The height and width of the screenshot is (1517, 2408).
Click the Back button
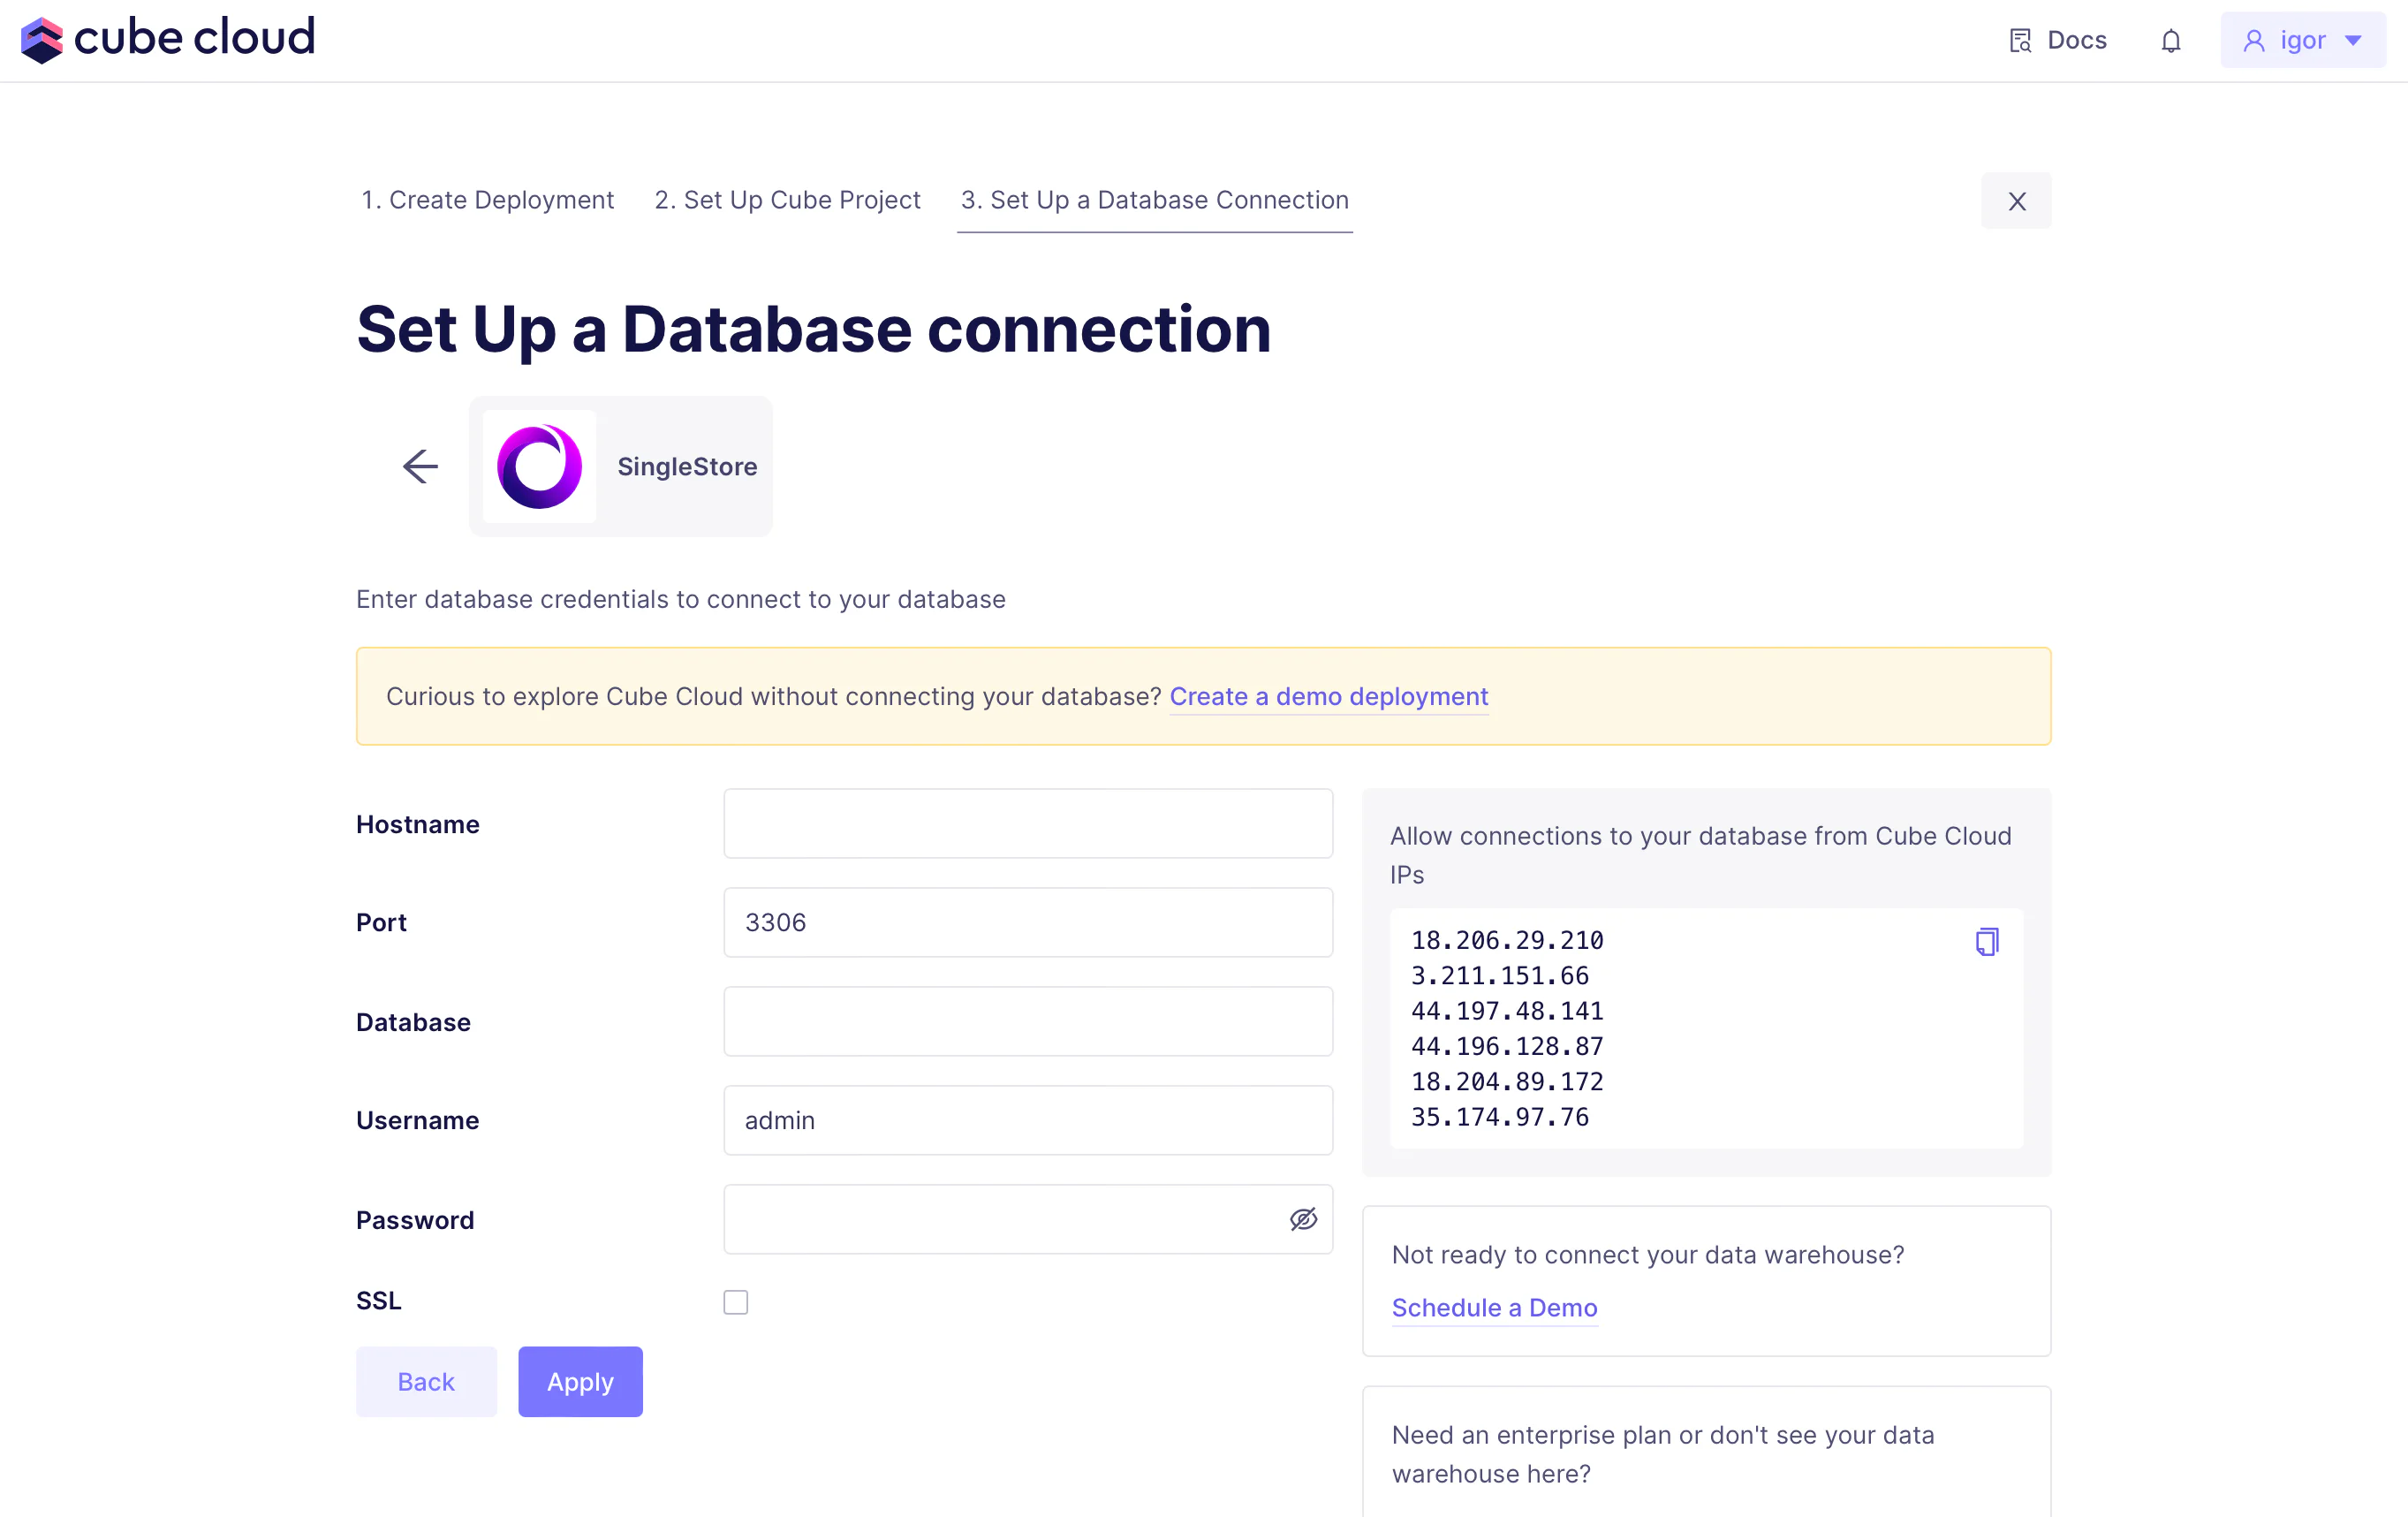426,1381
